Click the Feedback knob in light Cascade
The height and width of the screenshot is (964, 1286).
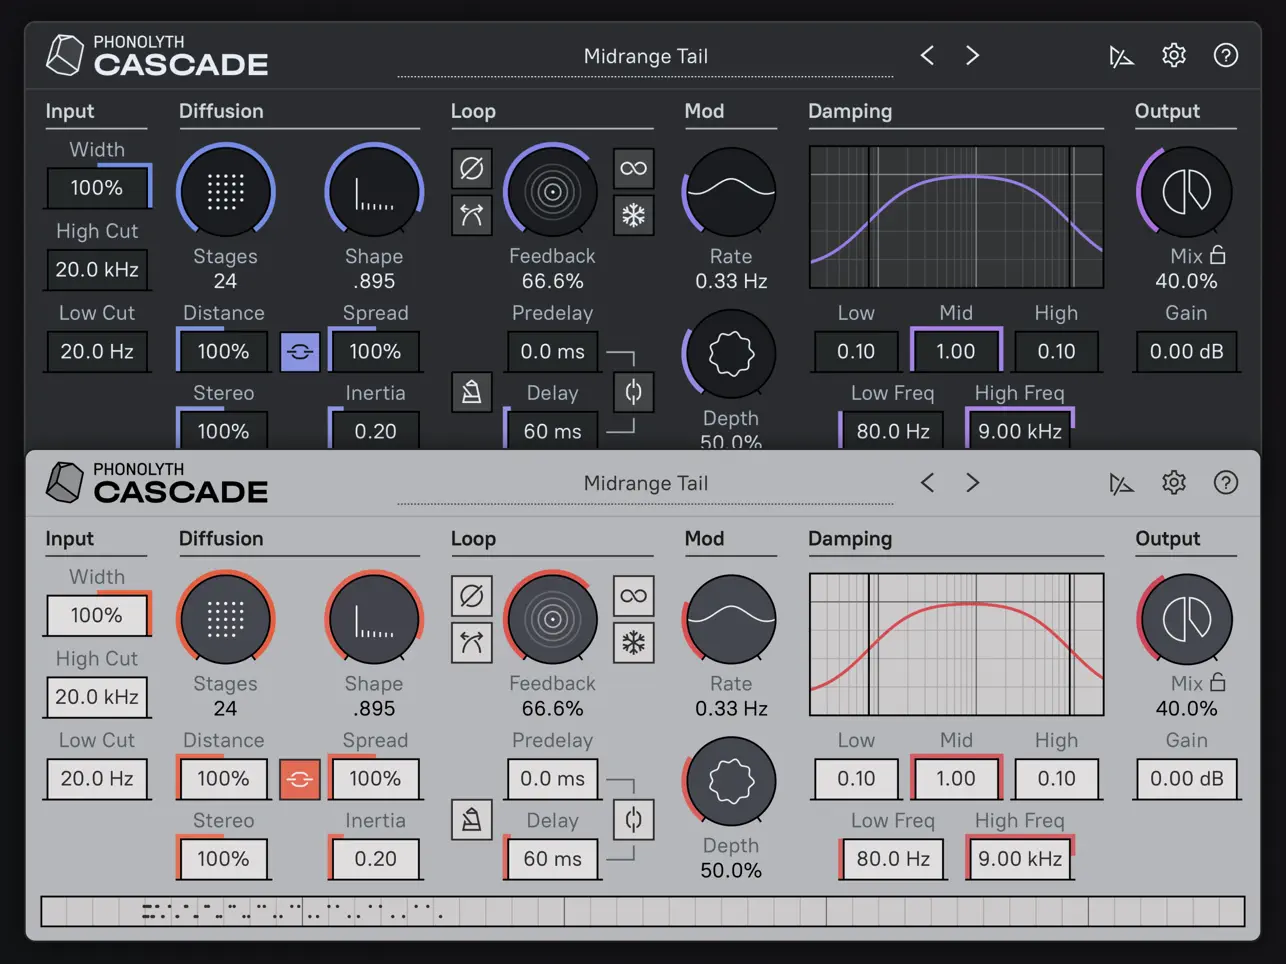pyautogui.click(x=552, y=619)
